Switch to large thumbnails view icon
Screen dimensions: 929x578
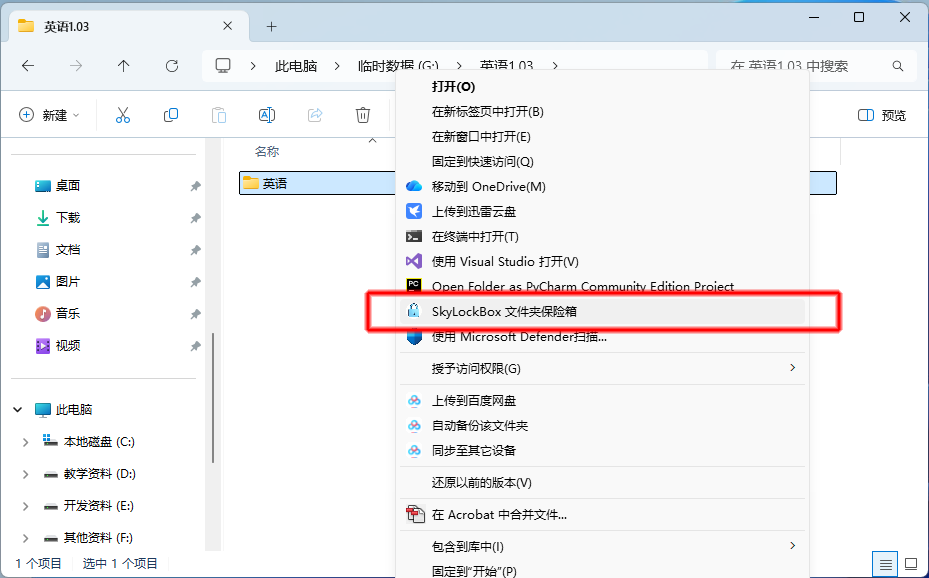tap(911, 564)
